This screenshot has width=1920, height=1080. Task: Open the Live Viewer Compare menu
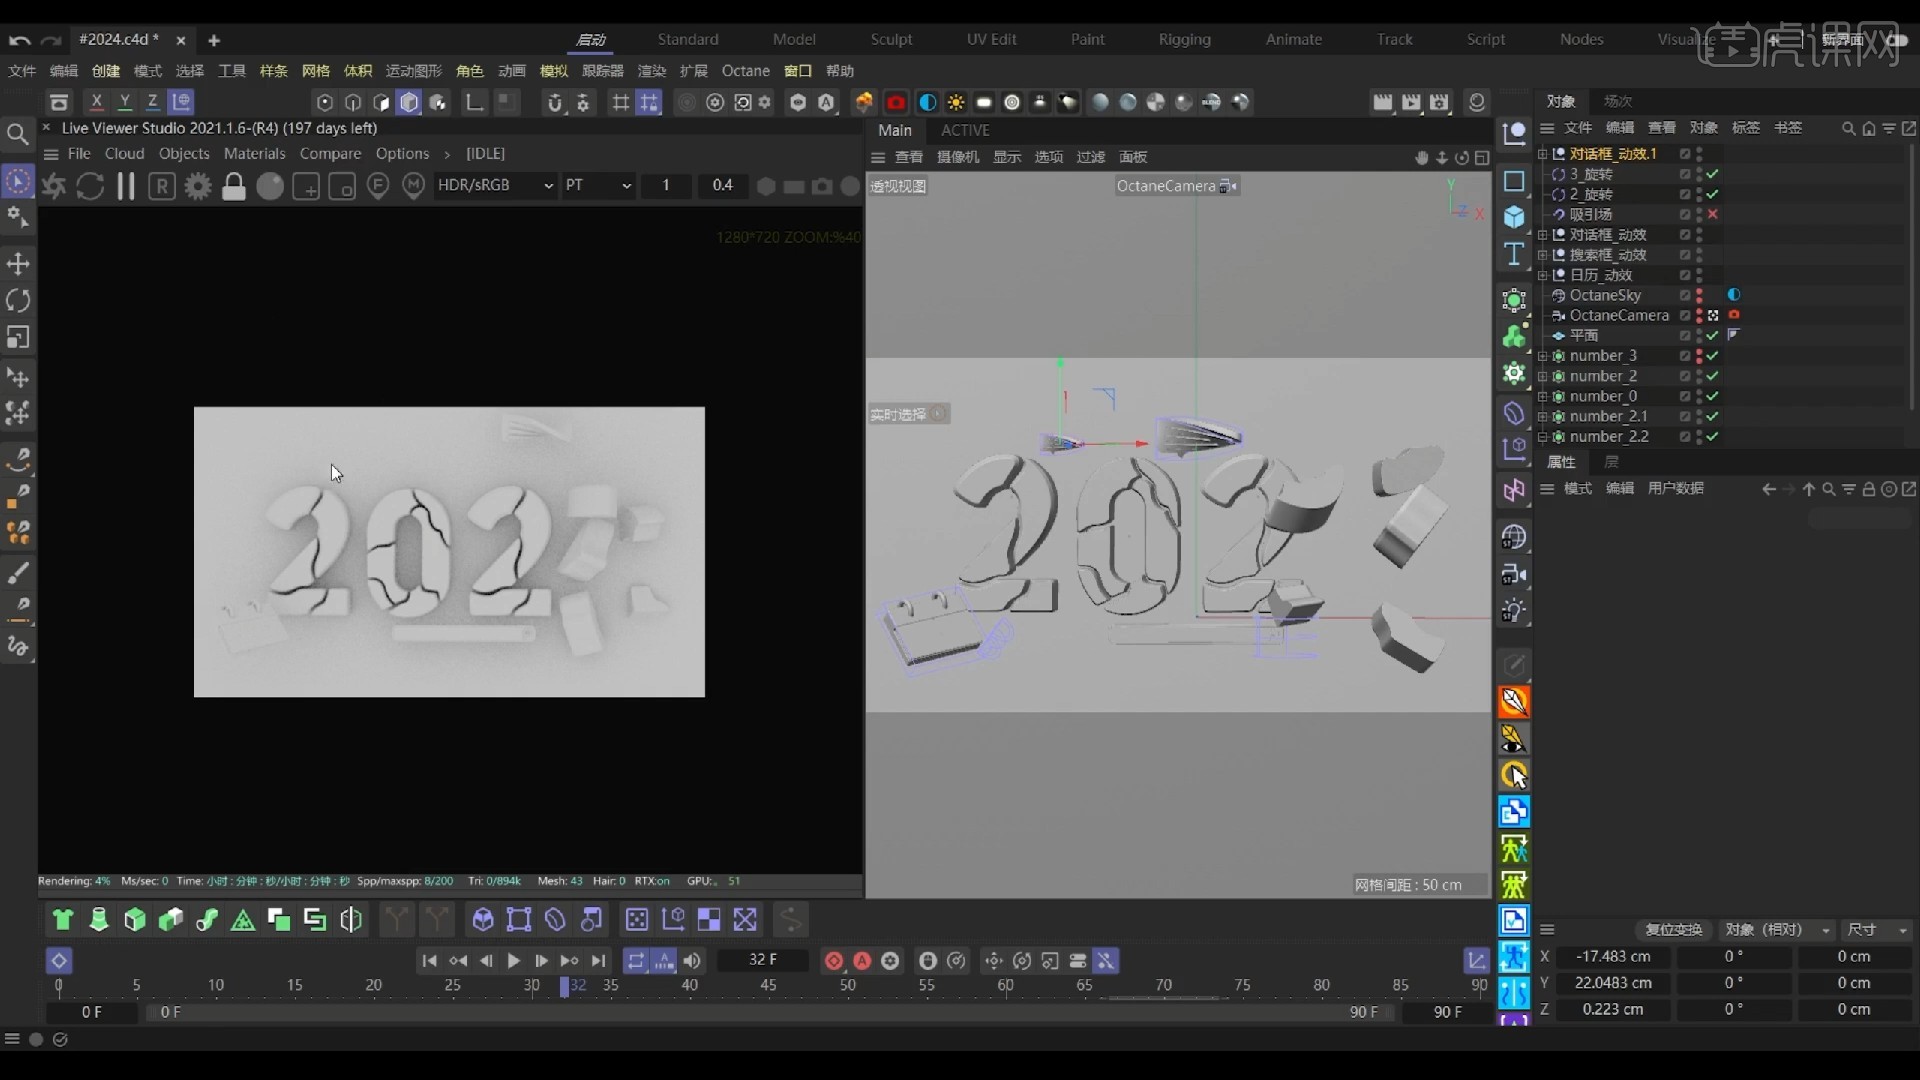point(330,154)
